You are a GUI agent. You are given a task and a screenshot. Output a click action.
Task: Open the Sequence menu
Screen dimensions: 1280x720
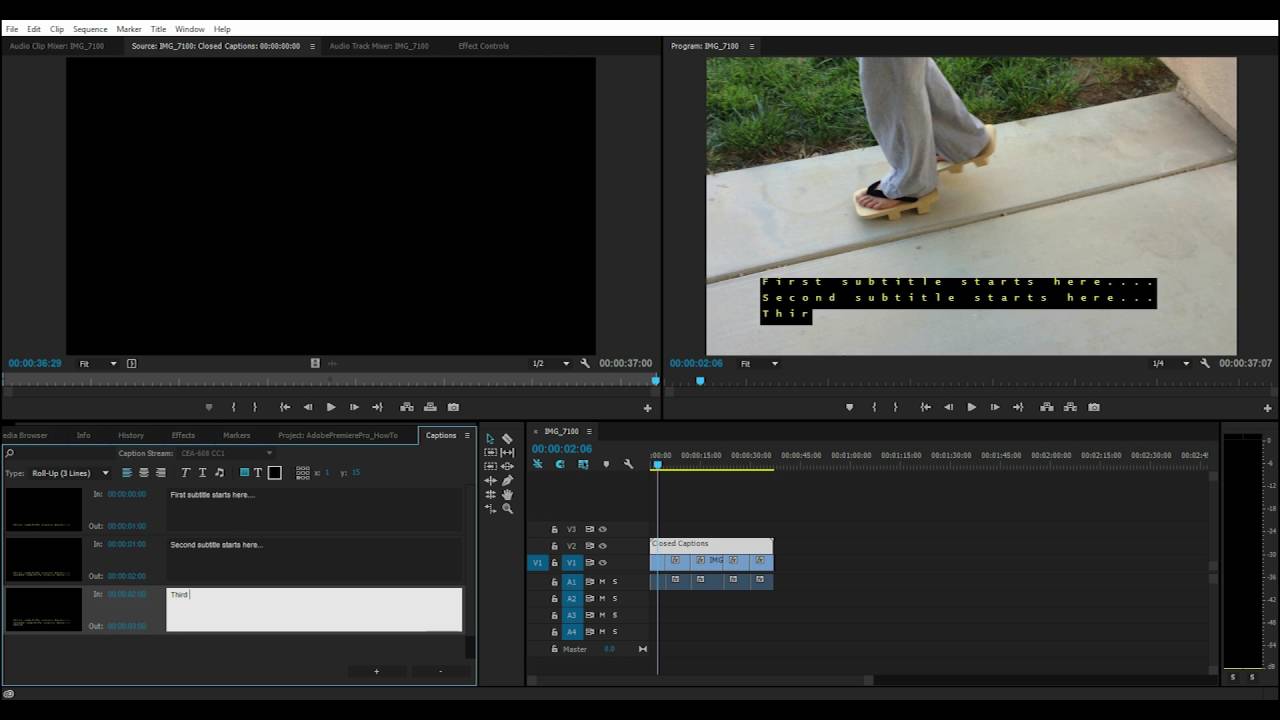[x=90, y=29]
